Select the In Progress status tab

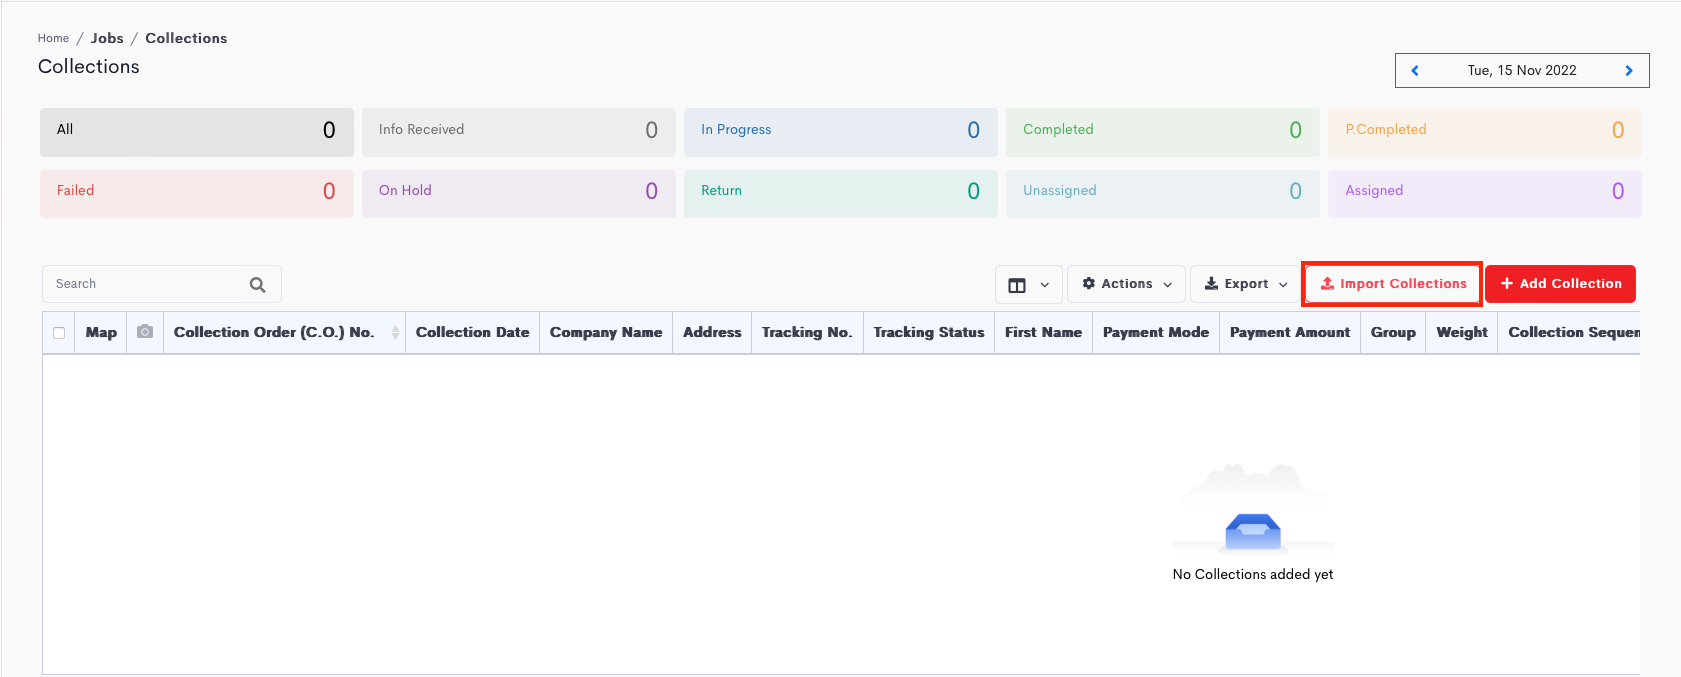click(x=840, y=131)
